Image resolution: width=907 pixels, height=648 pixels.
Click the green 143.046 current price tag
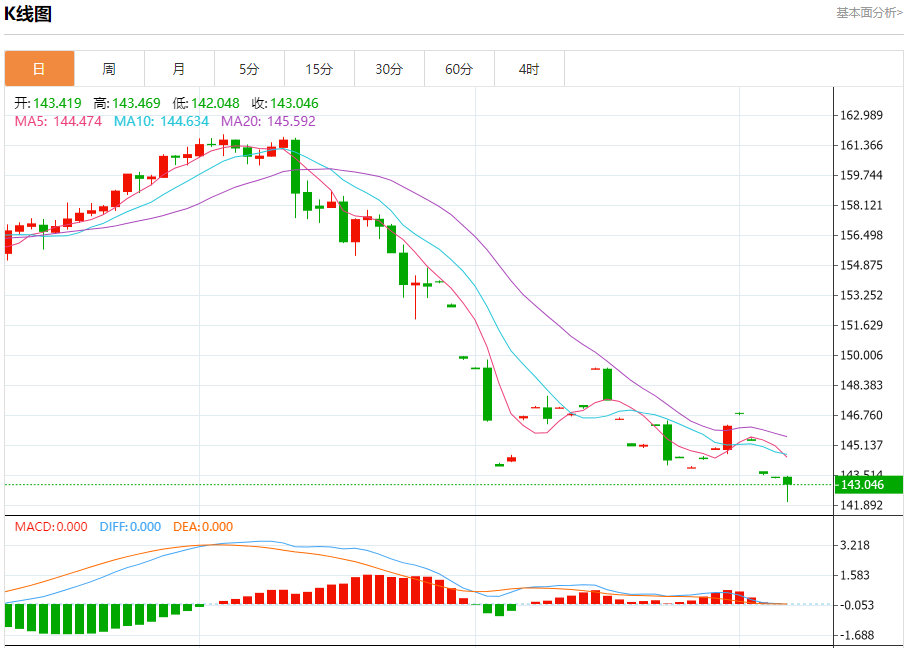[868, 485]
